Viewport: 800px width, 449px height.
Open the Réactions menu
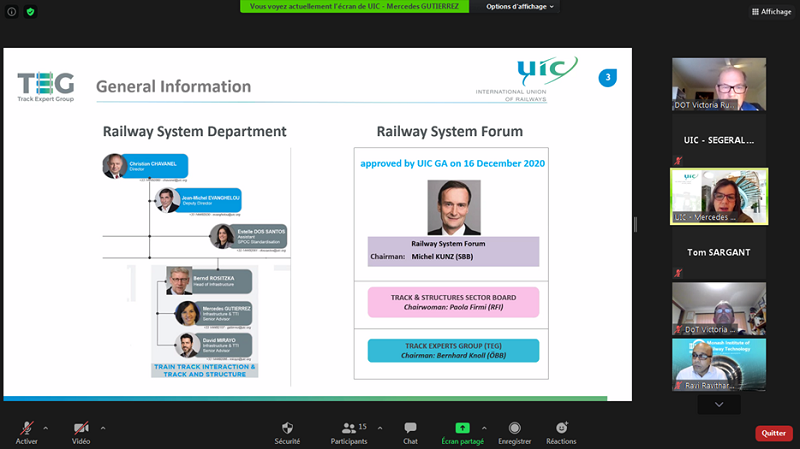[x=561, y=433]
